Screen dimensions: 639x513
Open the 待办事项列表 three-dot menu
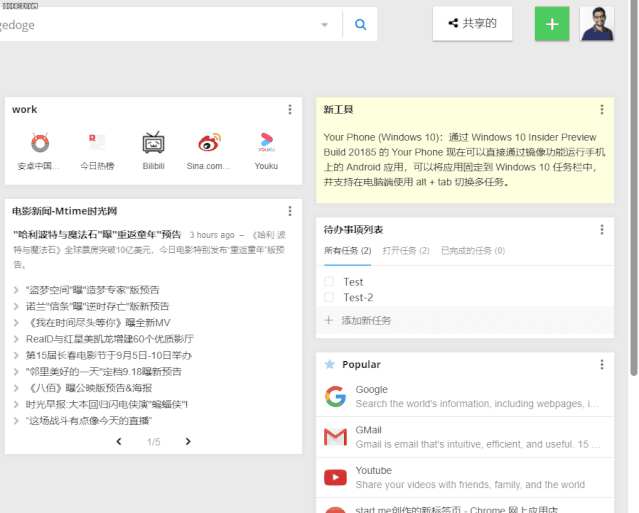coord(602,229)
